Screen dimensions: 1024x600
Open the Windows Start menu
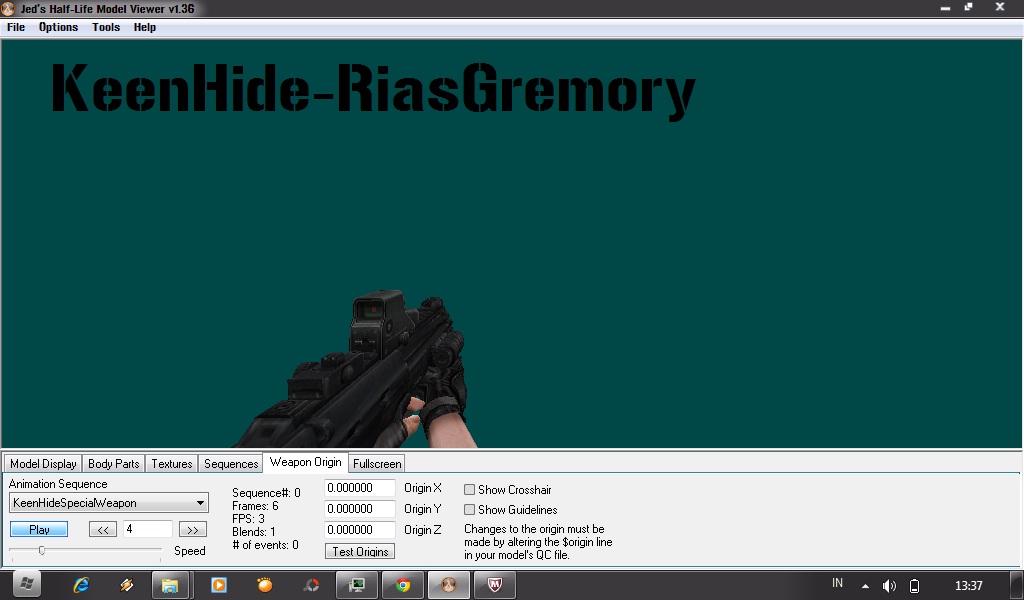tap(25, 585)
